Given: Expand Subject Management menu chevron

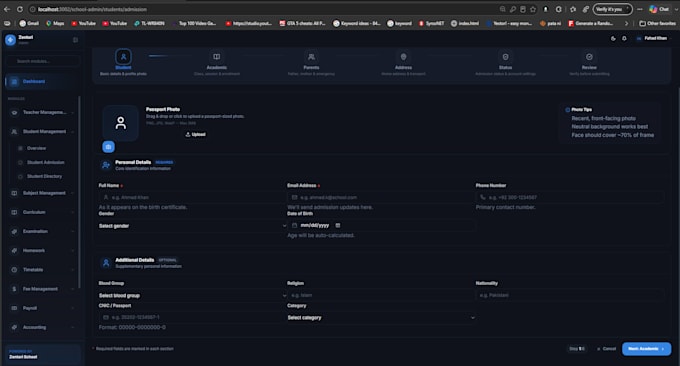Looking at the screenshot, I should click(x=72, y=193).
